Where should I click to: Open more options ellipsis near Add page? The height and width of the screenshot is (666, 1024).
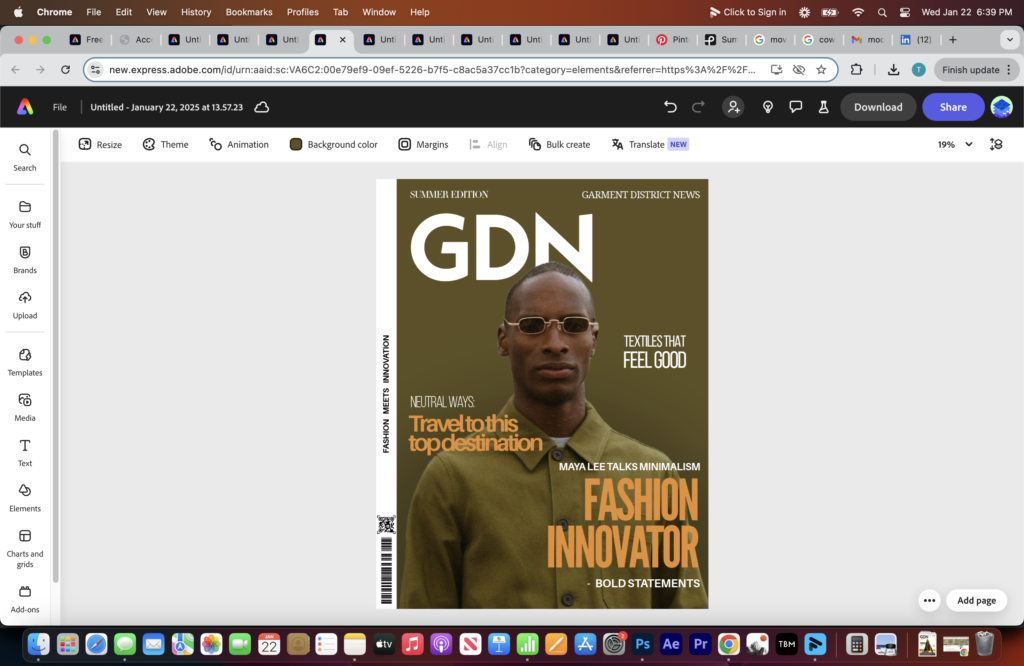pyautogui.click(x=929, y=600)
